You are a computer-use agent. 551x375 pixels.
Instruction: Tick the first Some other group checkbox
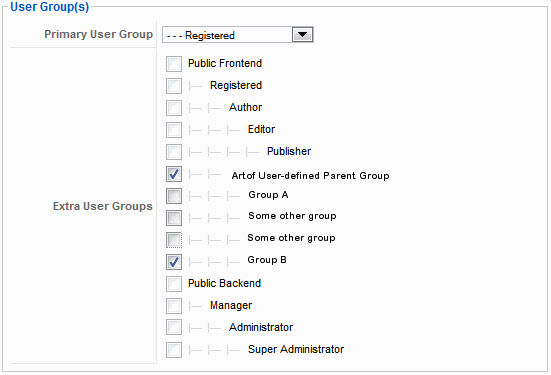[x=174, y=218]
